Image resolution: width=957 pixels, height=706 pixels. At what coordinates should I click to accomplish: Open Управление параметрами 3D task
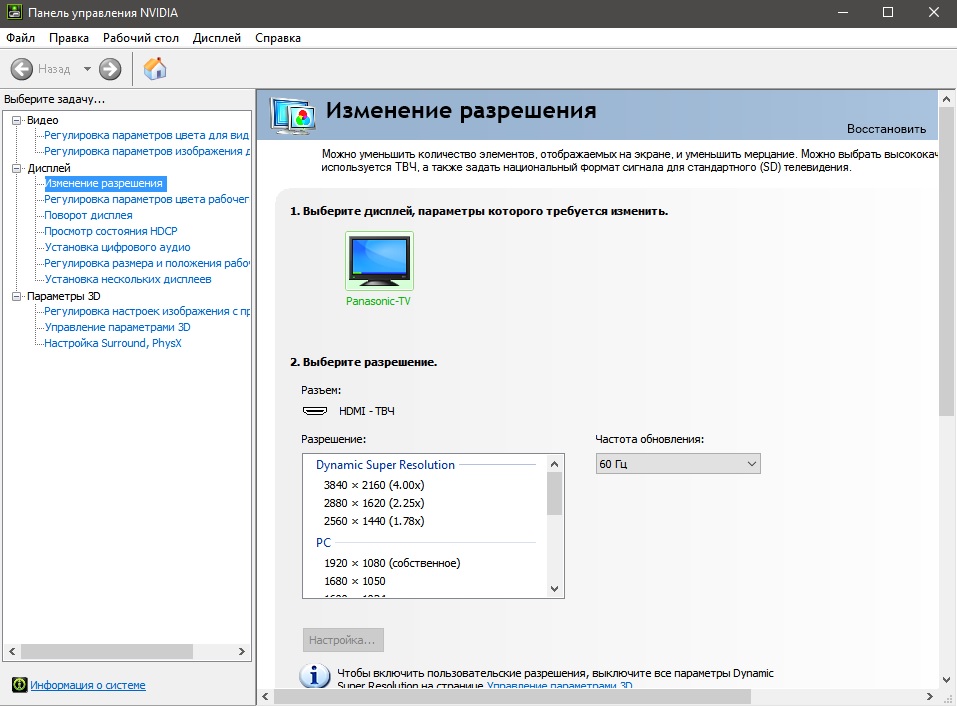pyautogui.click(x=117, y=327)
